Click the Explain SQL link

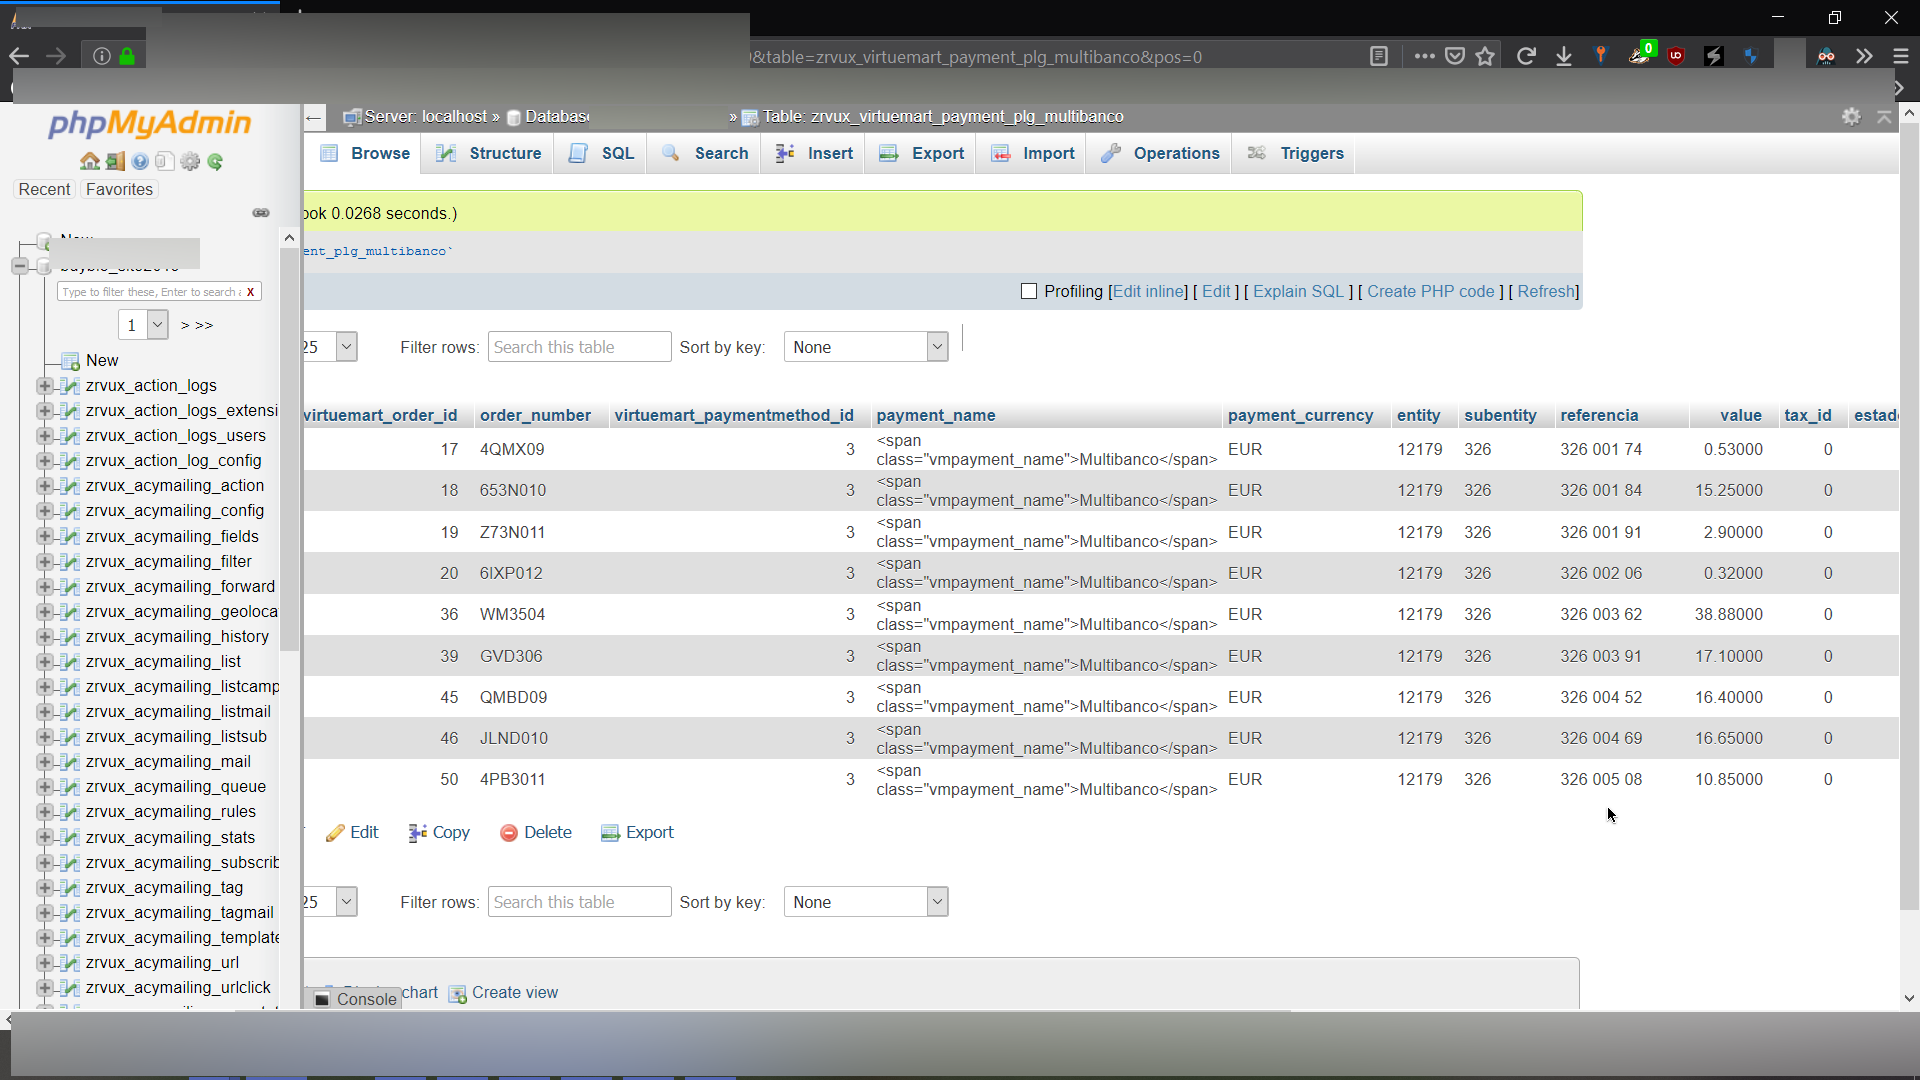pos(1299,291)
